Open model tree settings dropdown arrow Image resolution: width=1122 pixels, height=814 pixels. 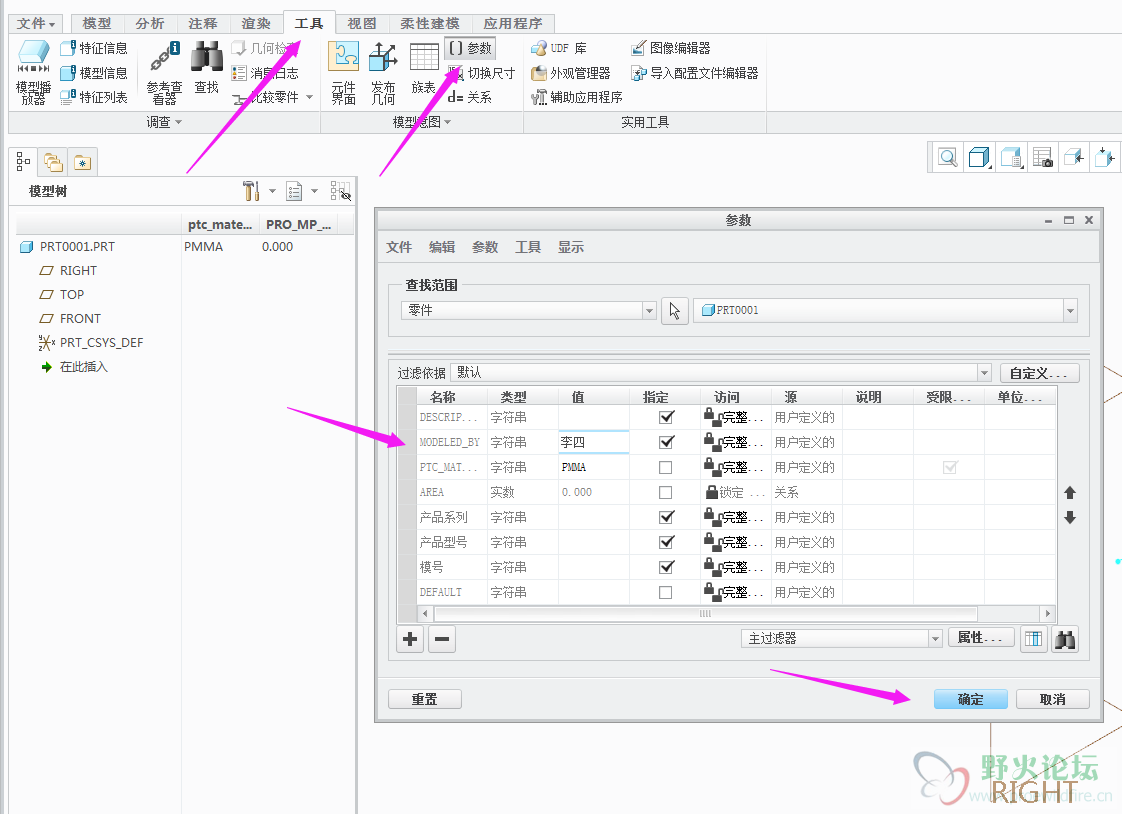[272, 191]
